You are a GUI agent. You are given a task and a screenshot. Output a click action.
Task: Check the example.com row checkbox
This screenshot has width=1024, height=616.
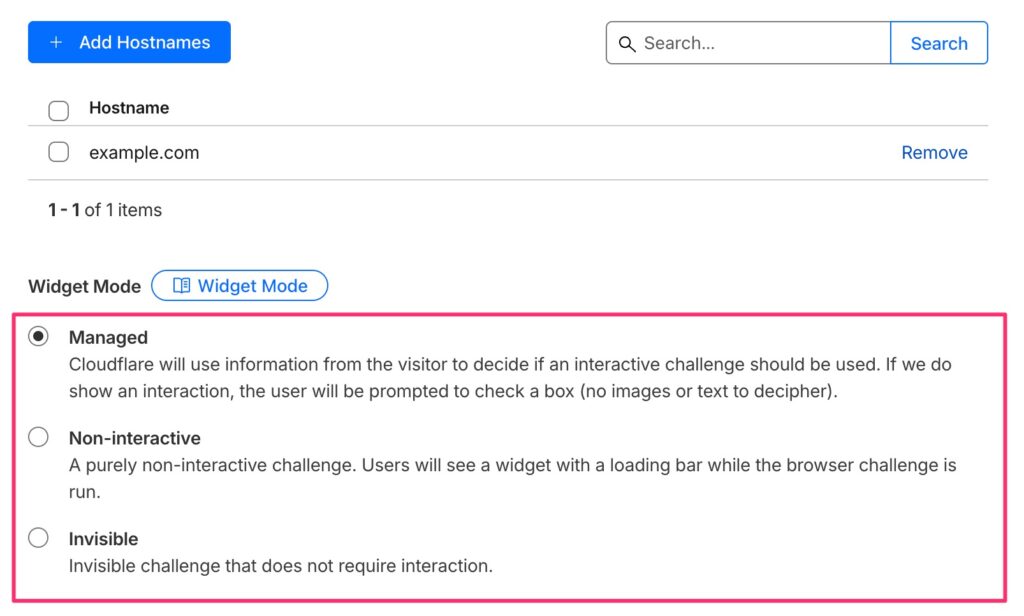click(59, 152)
